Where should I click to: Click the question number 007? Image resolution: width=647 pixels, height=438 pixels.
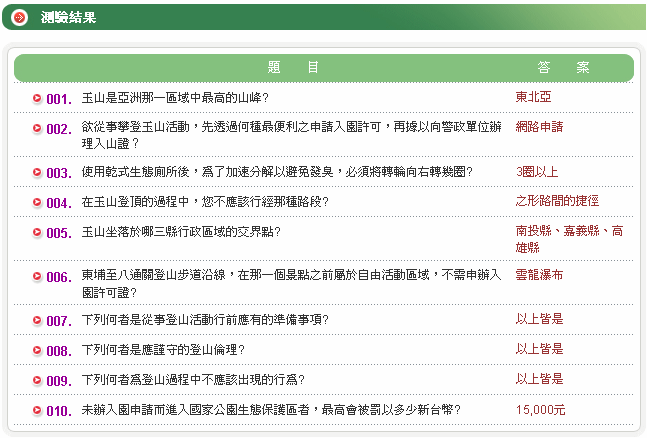[58, 321]
